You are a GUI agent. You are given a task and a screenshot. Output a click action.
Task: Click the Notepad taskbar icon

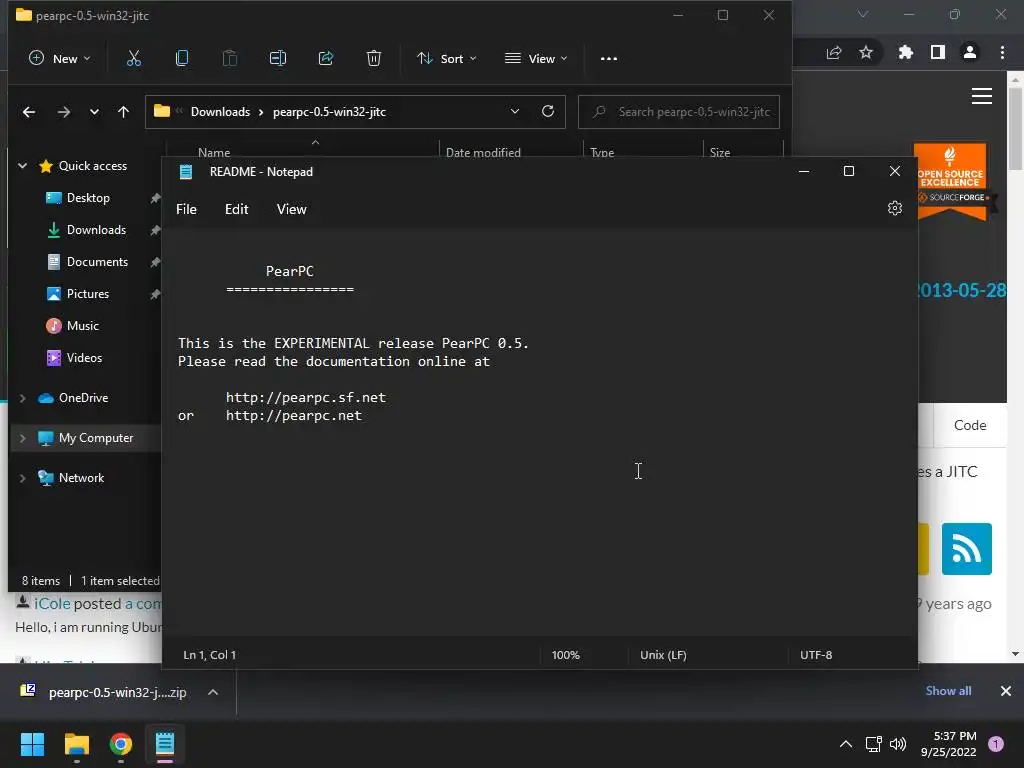click(x=165, y=744)
